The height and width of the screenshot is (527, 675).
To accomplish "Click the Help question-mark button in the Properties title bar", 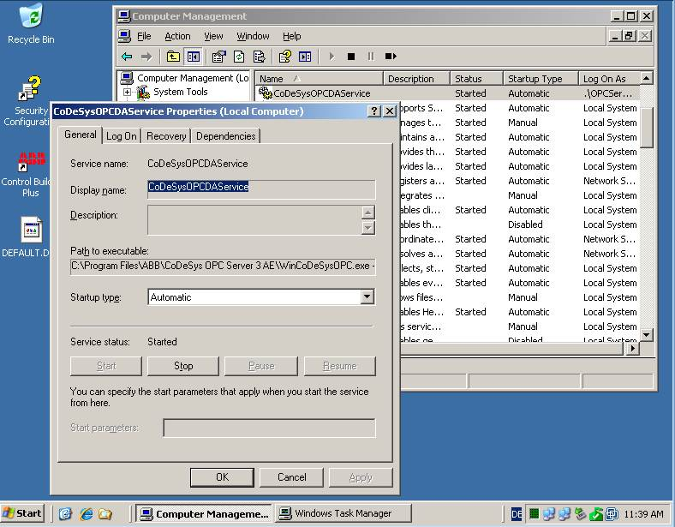I will coord(374,111).
